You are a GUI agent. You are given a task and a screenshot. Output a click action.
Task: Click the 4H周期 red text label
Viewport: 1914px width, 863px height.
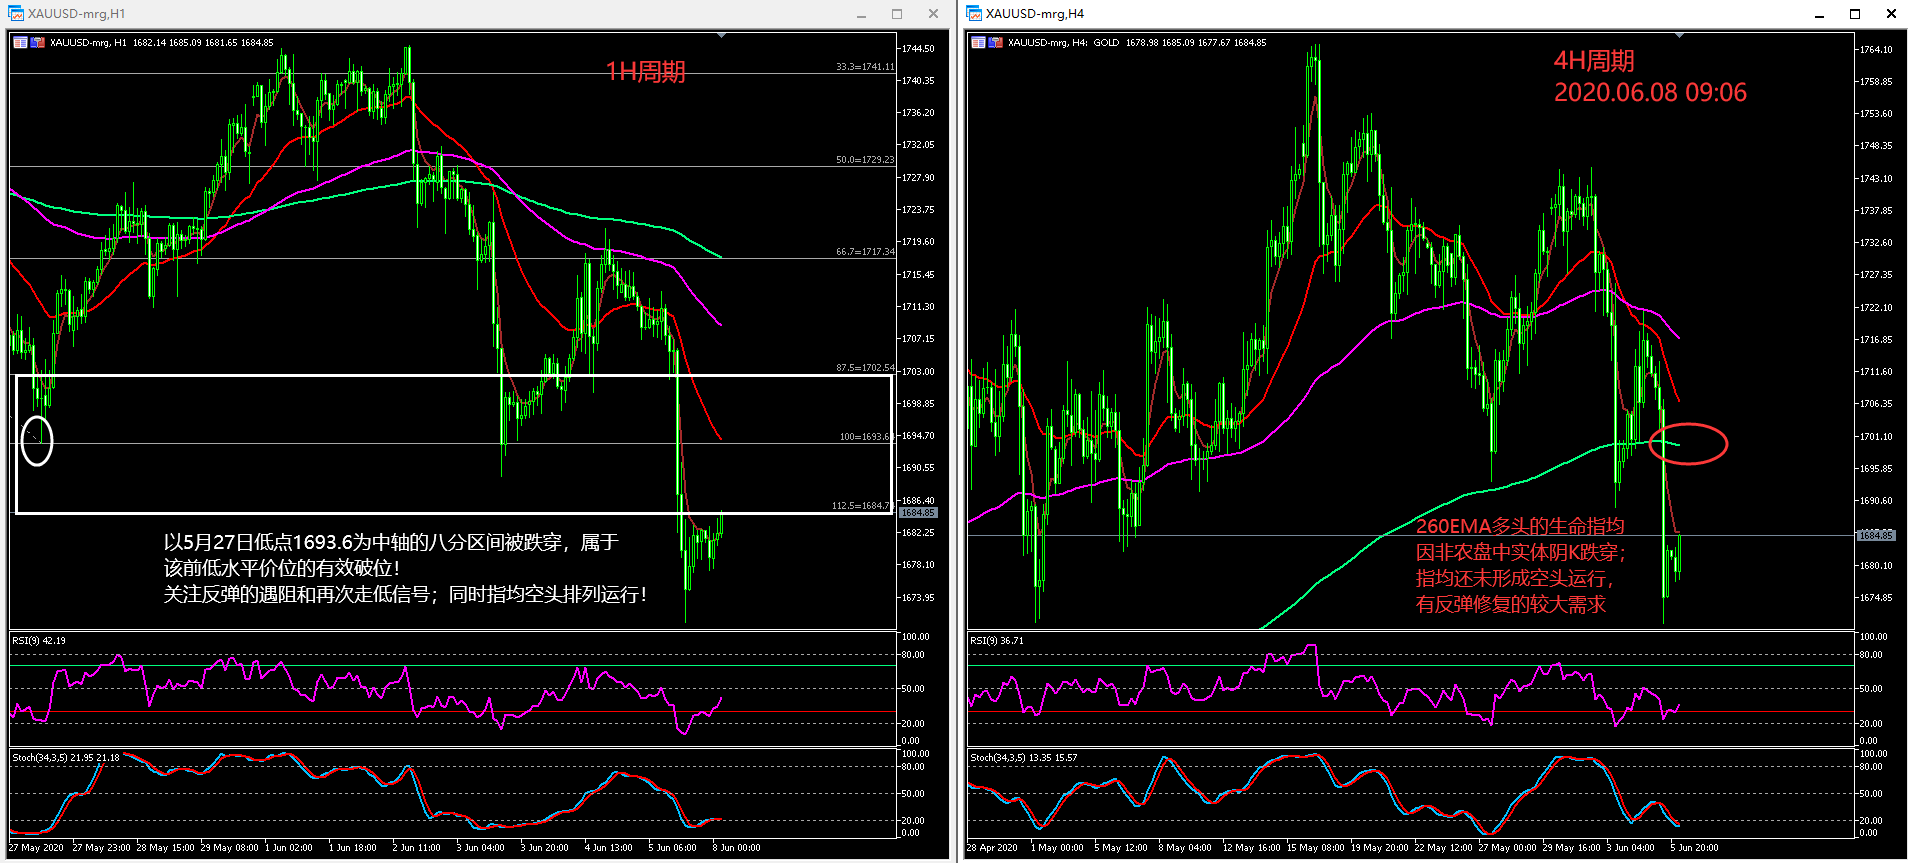tap(1594, 61)
